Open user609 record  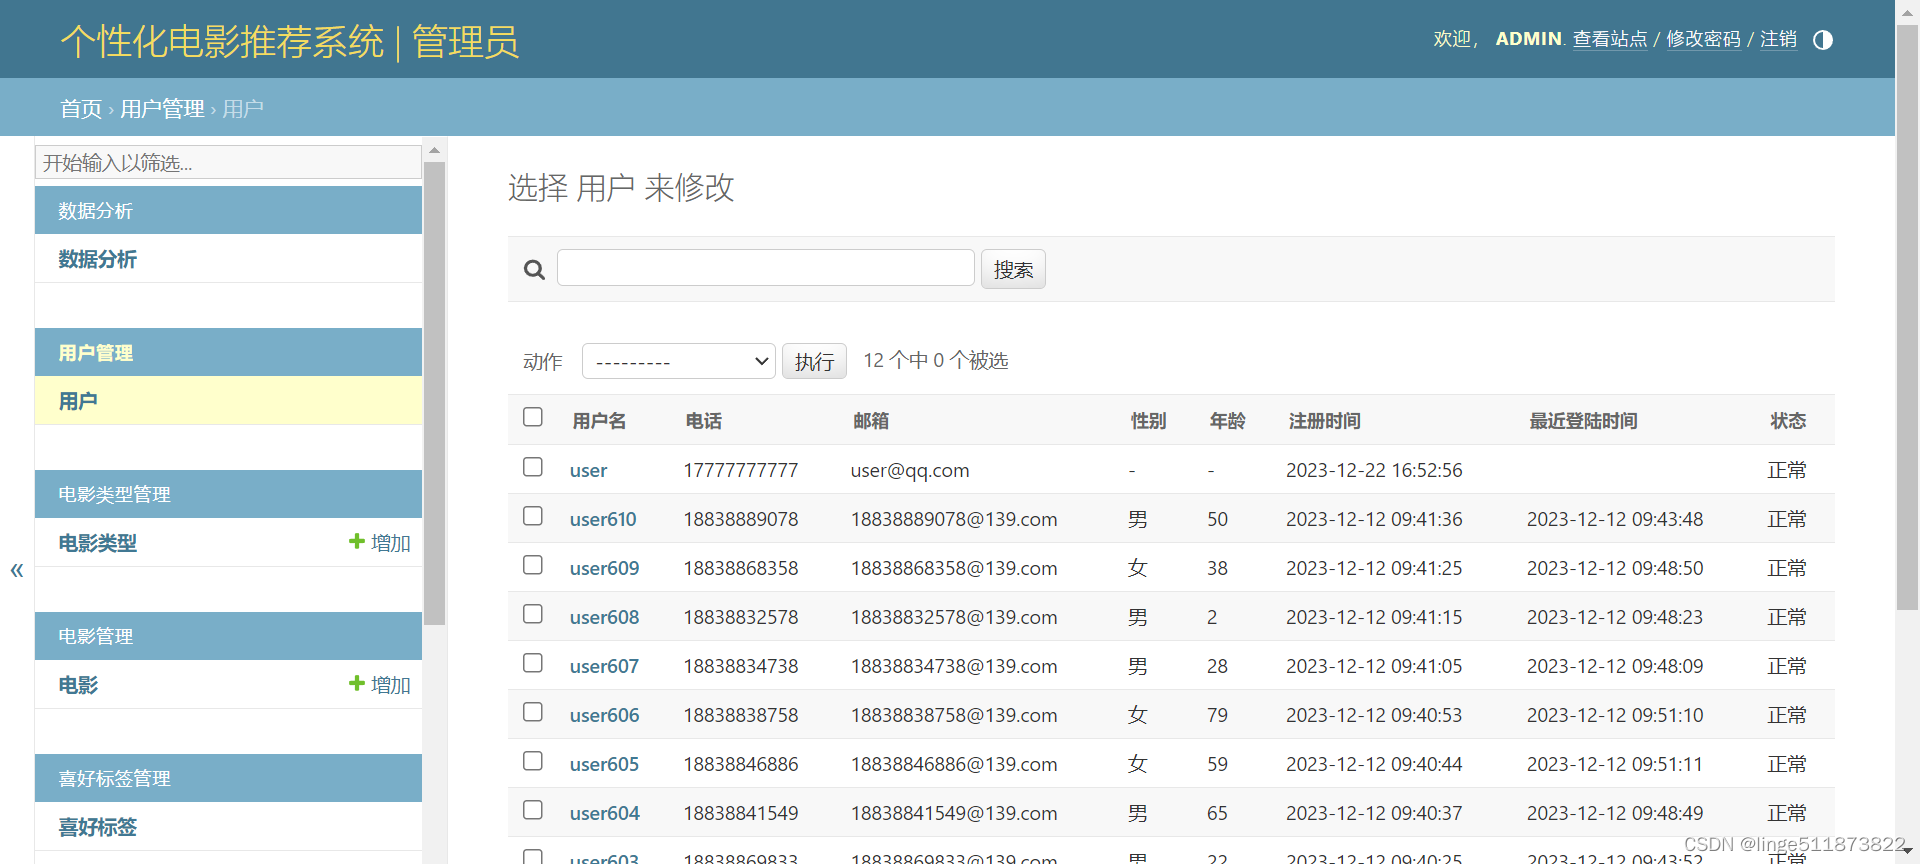(604, 568)
